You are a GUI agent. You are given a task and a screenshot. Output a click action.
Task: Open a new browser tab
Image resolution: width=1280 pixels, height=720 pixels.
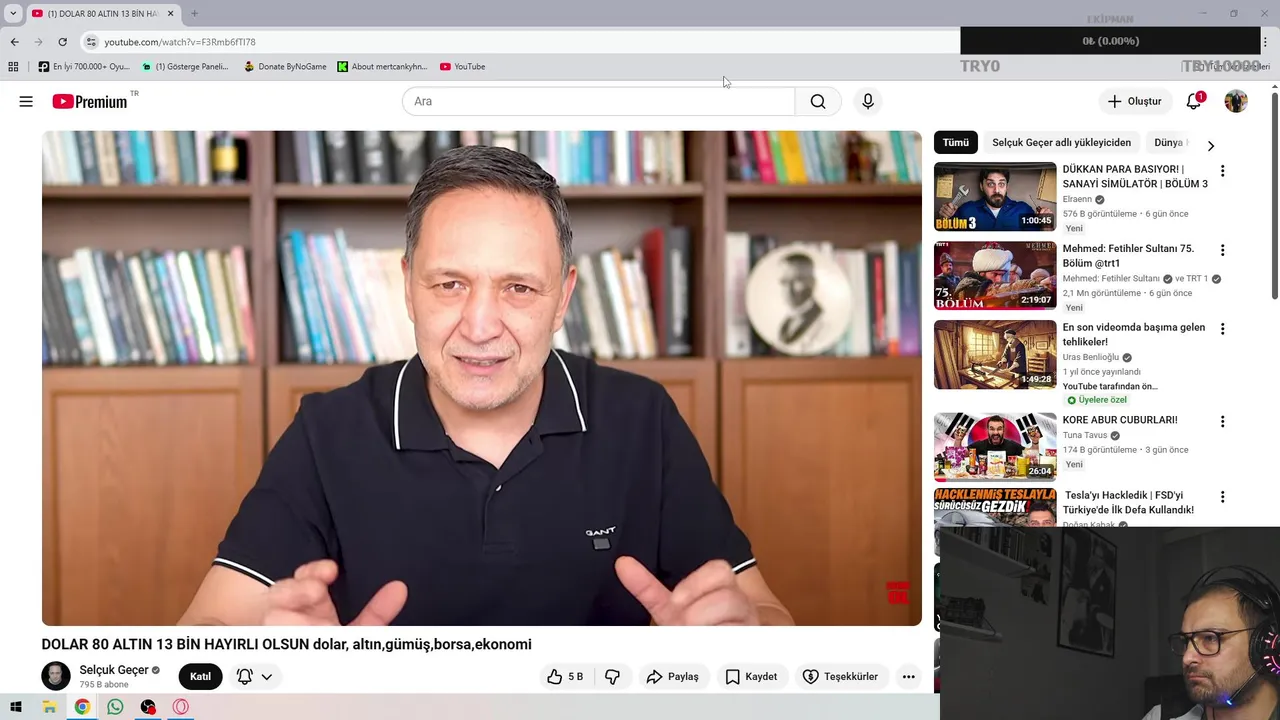[x=194, y=13]
